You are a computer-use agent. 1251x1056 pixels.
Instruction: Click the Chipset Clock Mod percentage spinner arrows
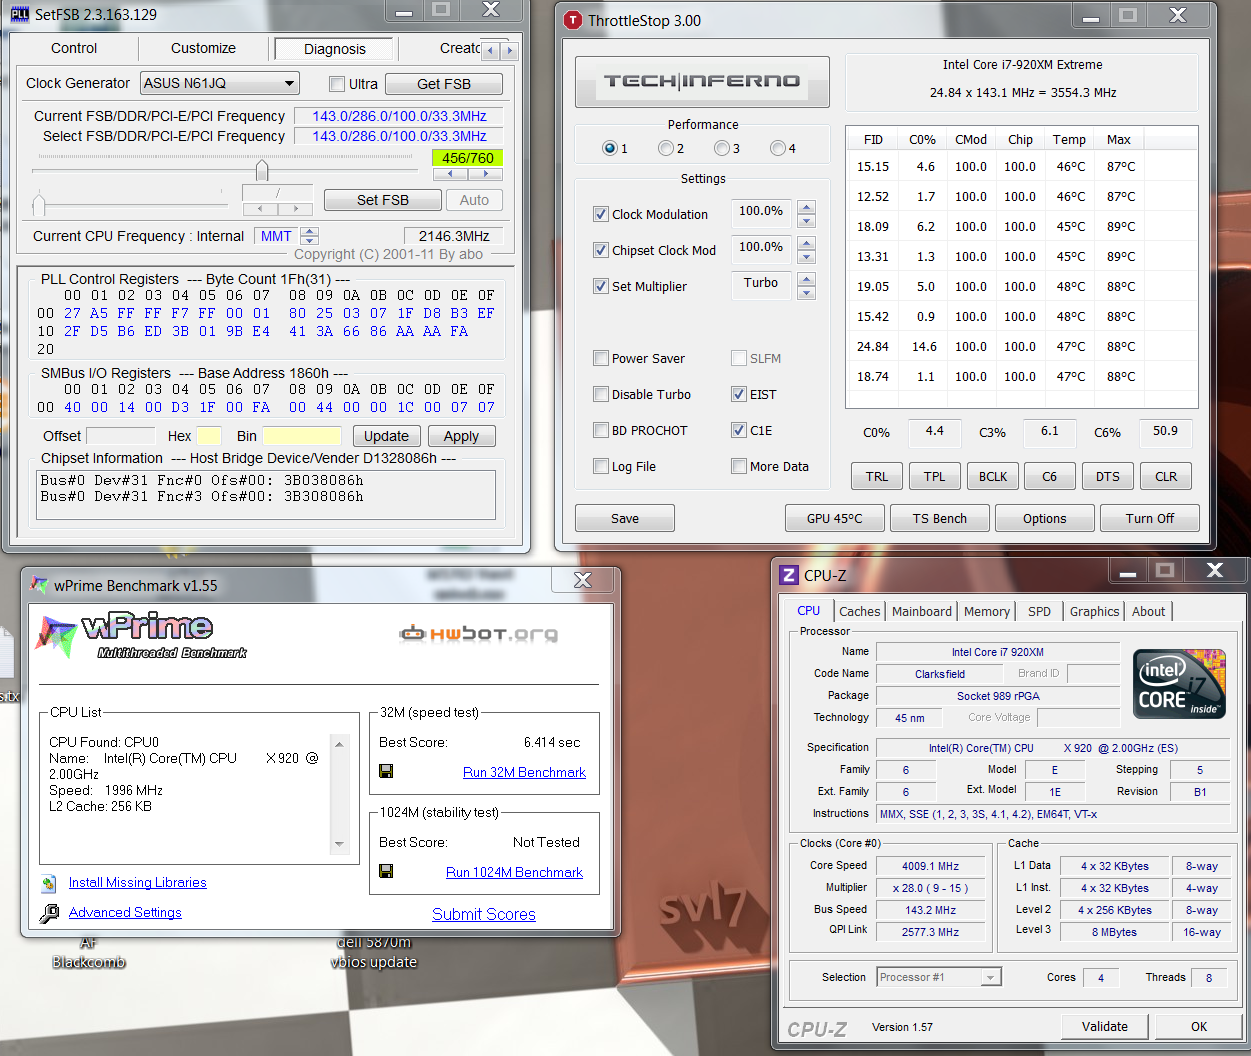point(807,250)
